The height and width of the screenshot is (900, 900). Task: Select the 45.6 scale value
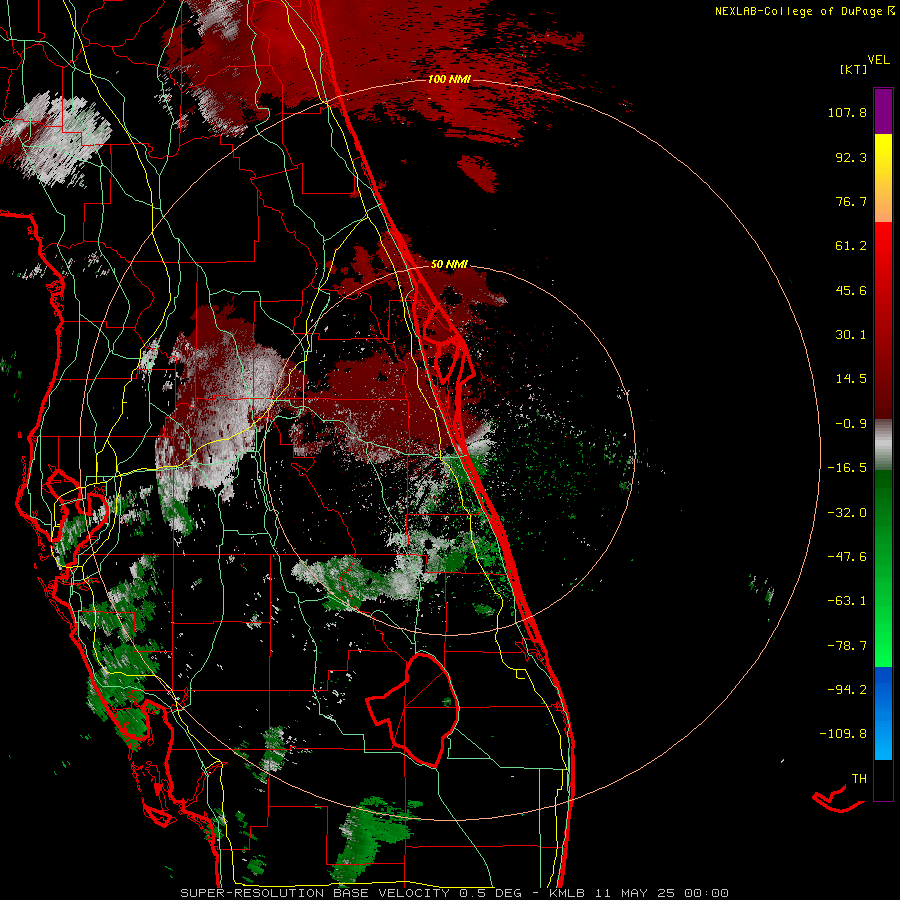tap(851, 290)
